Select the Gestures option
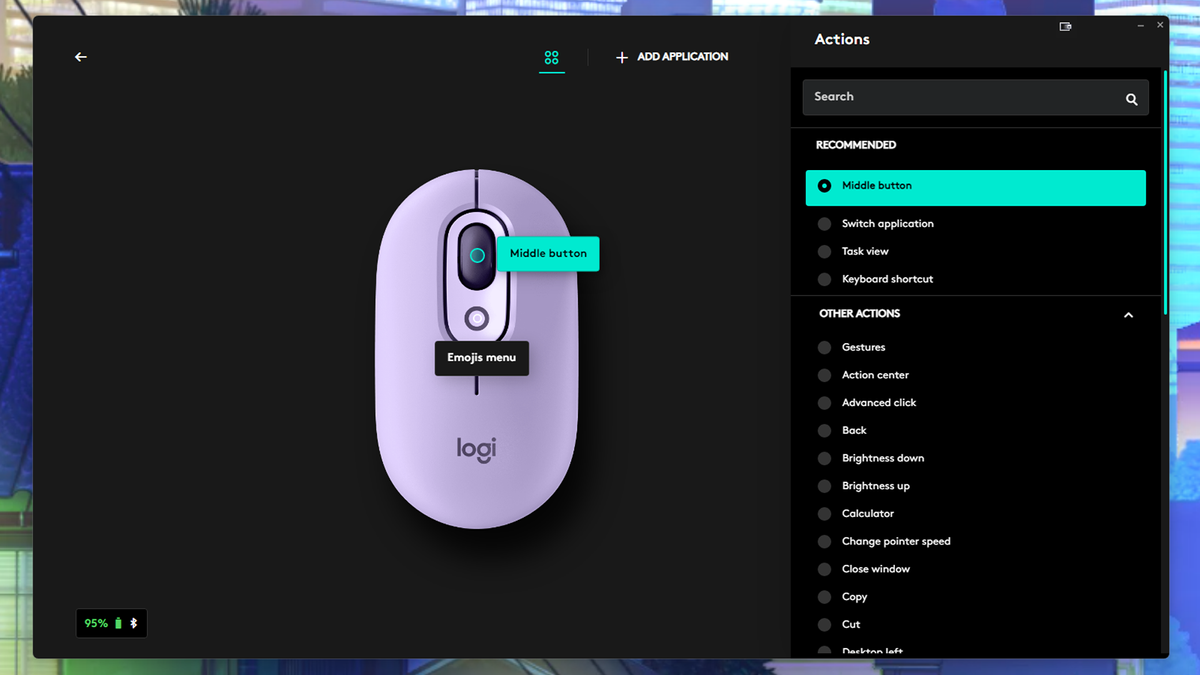Image resolution: width=1200 pixels, height=675 pixels. point(864,347)
